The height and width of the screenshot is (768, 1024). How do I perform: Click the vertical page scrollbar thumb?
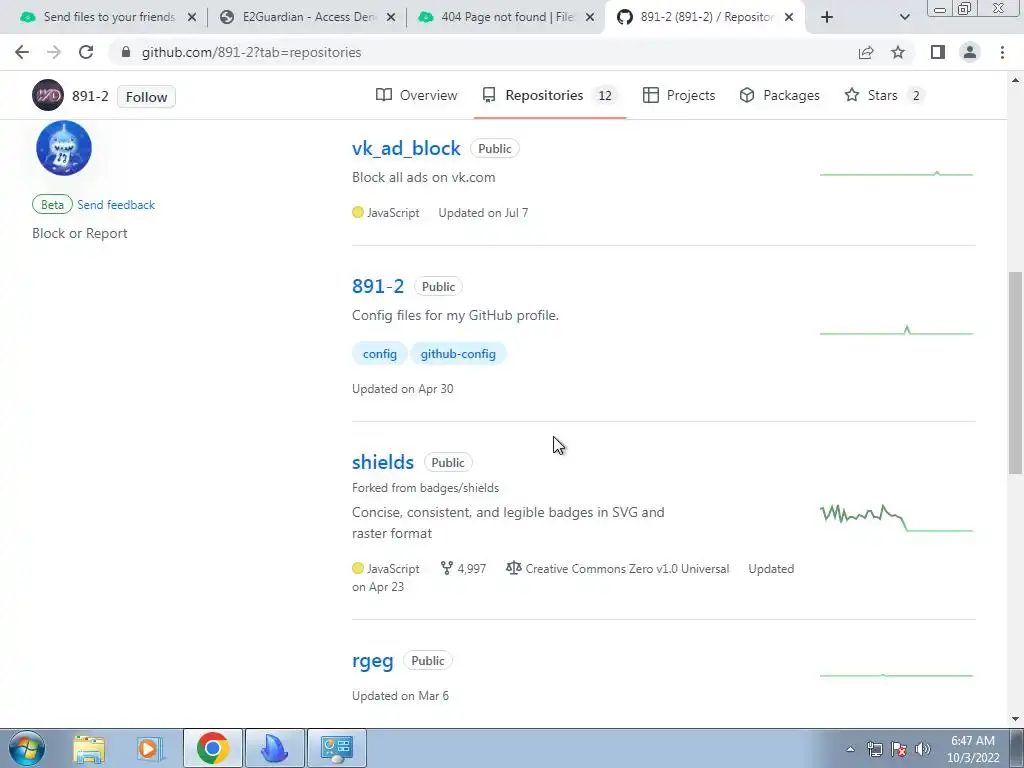point(1015,372)
